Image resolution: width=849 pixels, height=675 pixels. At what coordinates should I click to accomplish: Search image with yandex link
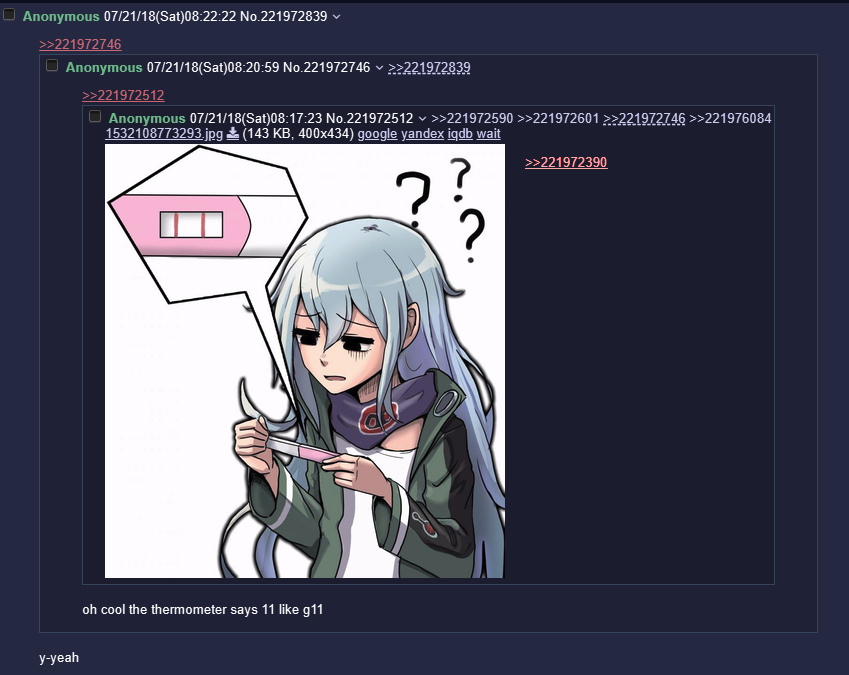coord(422,134)
